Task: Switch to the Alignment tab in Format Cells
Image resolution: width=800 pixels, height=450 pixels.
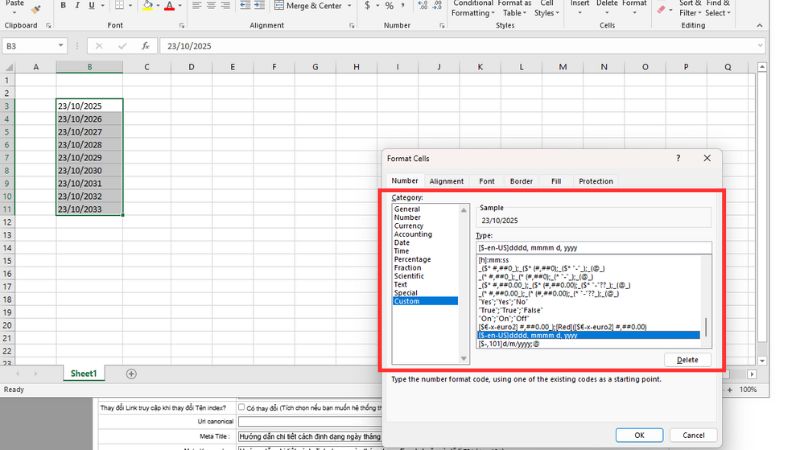Action: tap(446, 181)
